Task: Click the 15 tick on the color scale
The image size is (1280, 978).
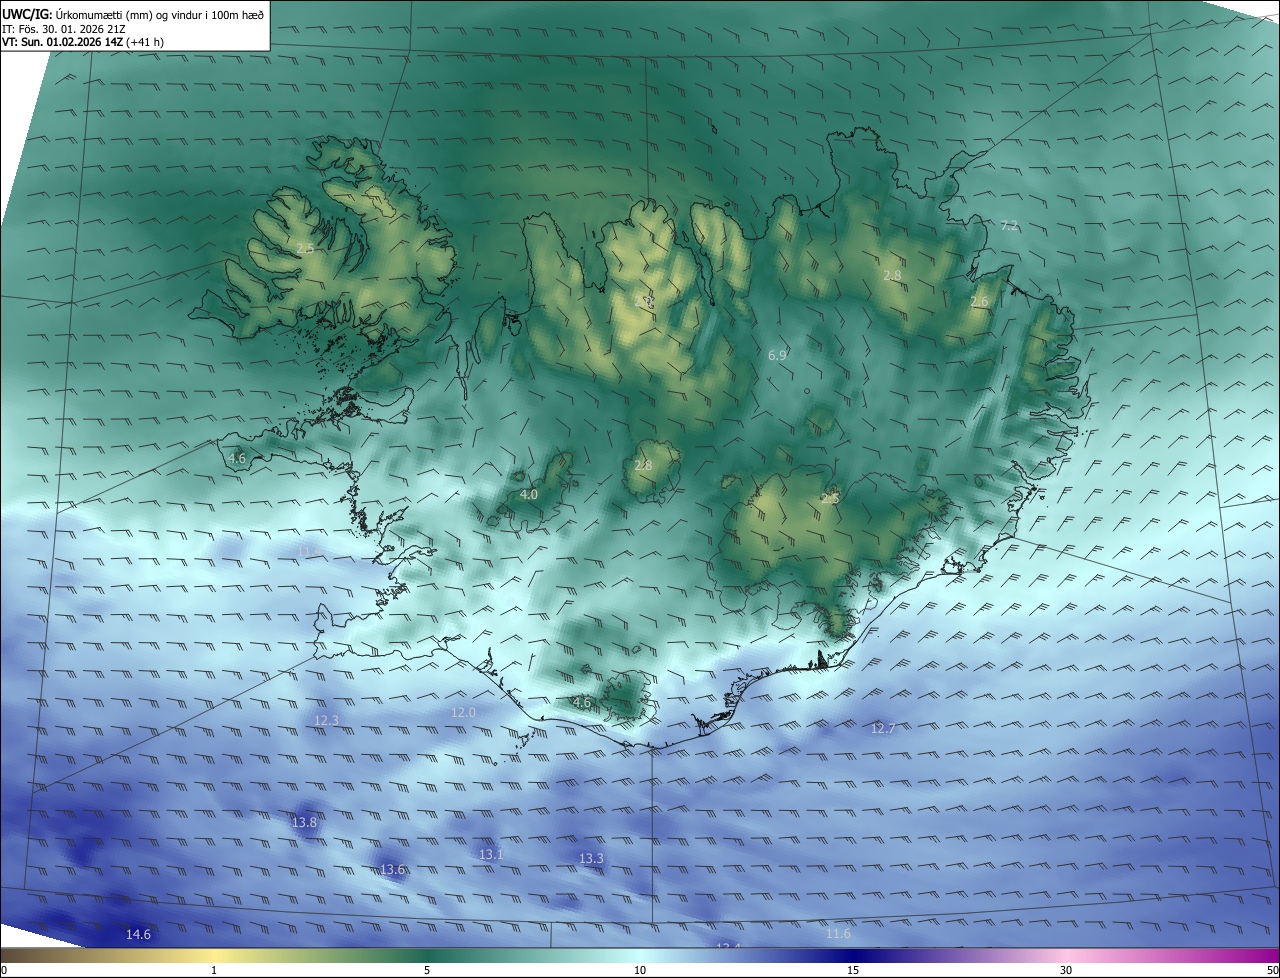Action: coord(853,970)
